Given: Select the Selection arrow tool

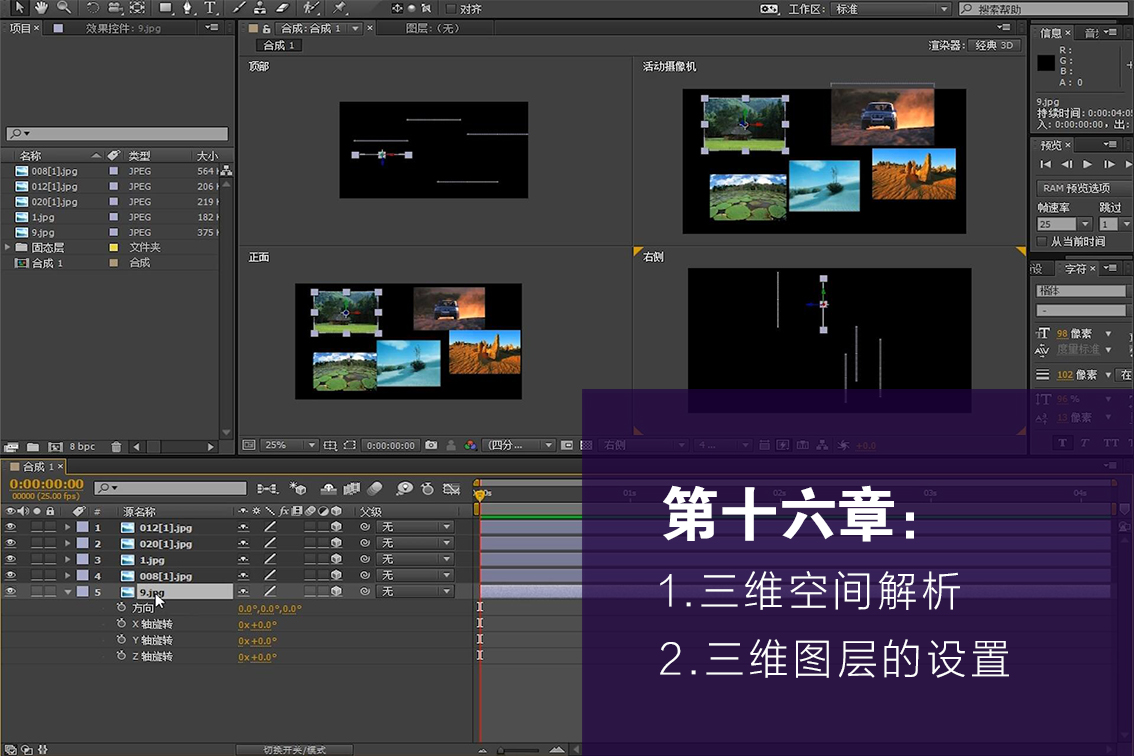Looking at the screenshot, I should [x=18, y=8].
